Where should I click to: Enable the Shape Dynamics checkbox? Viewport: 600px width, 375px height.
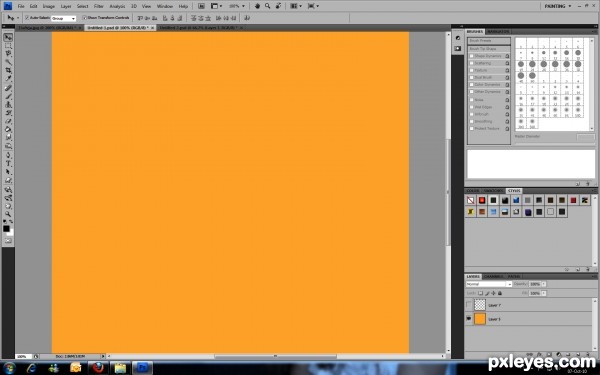coord(472,56)
